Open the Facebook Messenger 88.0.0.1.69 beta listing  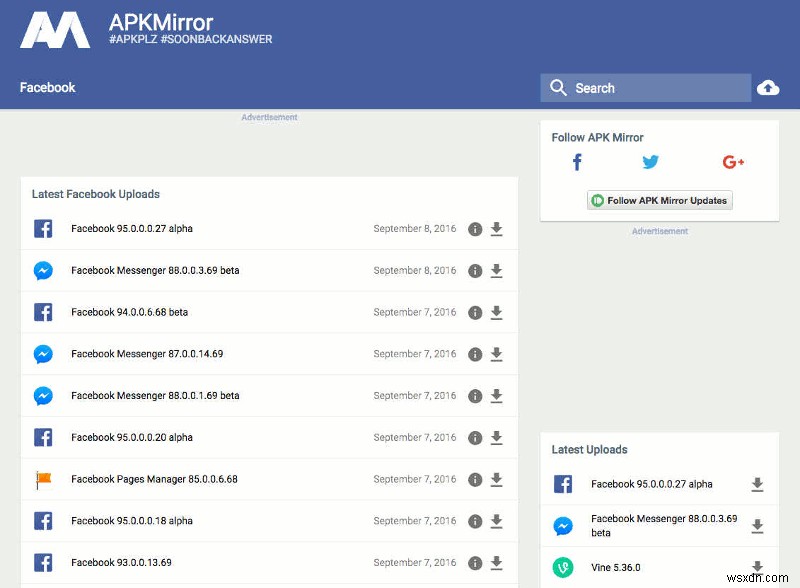[153, 395]
